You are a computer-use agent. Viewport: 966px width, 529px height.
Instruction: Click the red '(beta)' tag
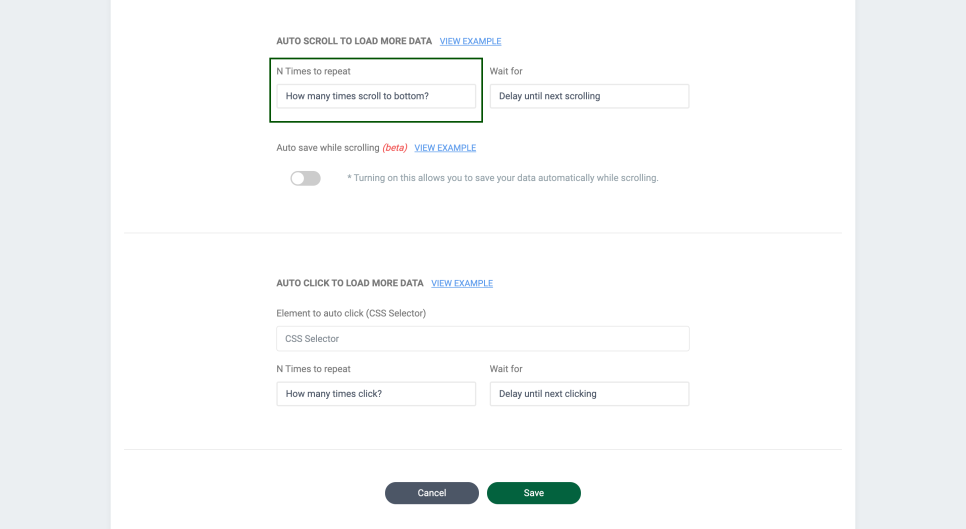coord(395,148)
